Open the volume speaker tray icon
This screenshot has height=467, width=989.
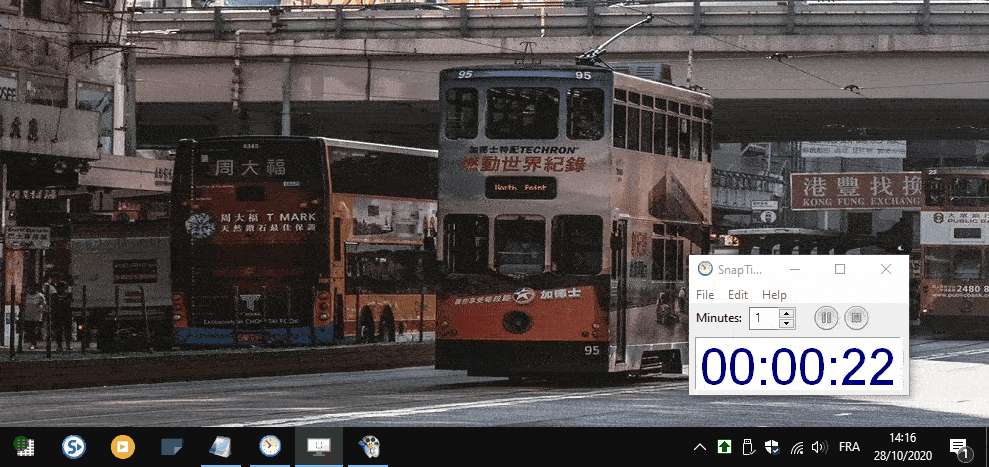tap(819, 447)
